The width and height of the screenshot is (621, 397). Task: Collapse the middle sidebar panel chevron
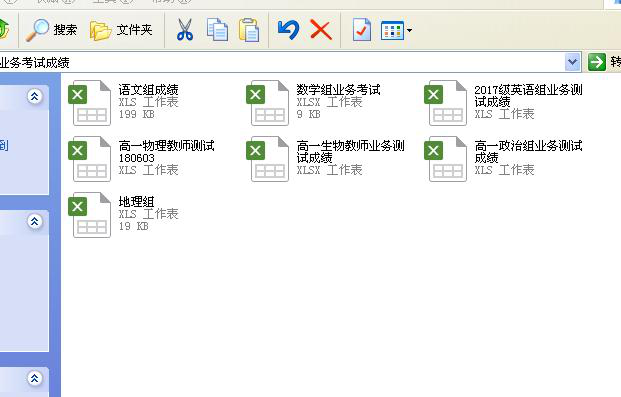tap(34, 221)
